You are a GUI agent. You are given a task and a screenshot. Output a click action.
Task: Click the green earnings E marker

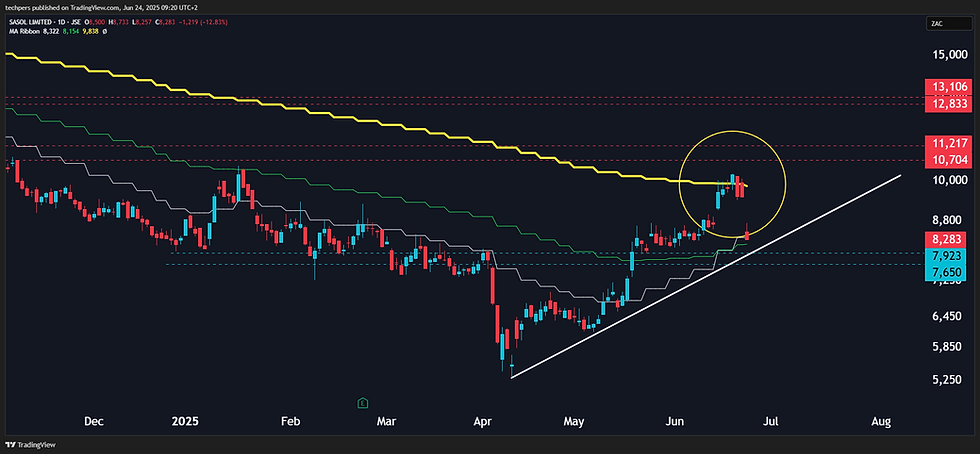362,403
